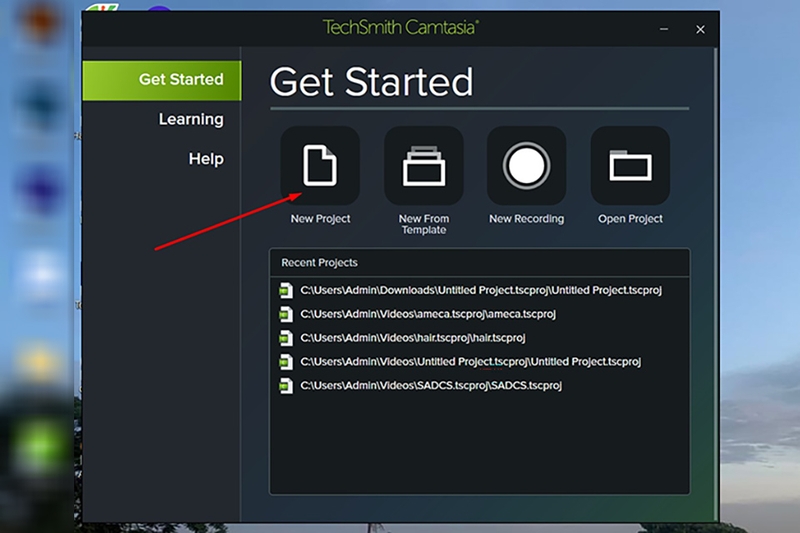
Task: Click file icon beside SADCS.tscproj entry
Action: pyautogui.click(x=286, y=386)
